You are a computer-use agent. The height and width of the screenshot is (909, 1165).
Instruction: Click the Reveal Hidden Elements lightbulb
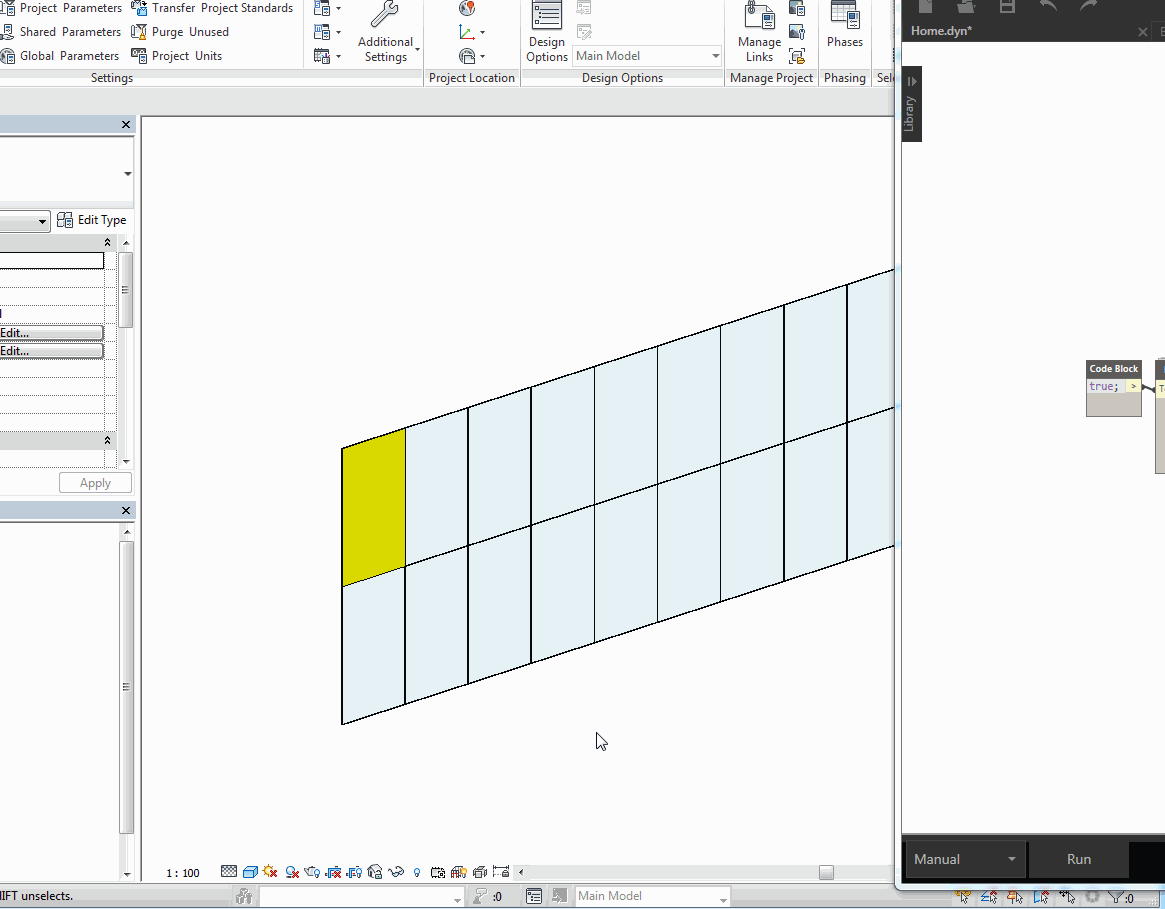[x=415, y=871]
